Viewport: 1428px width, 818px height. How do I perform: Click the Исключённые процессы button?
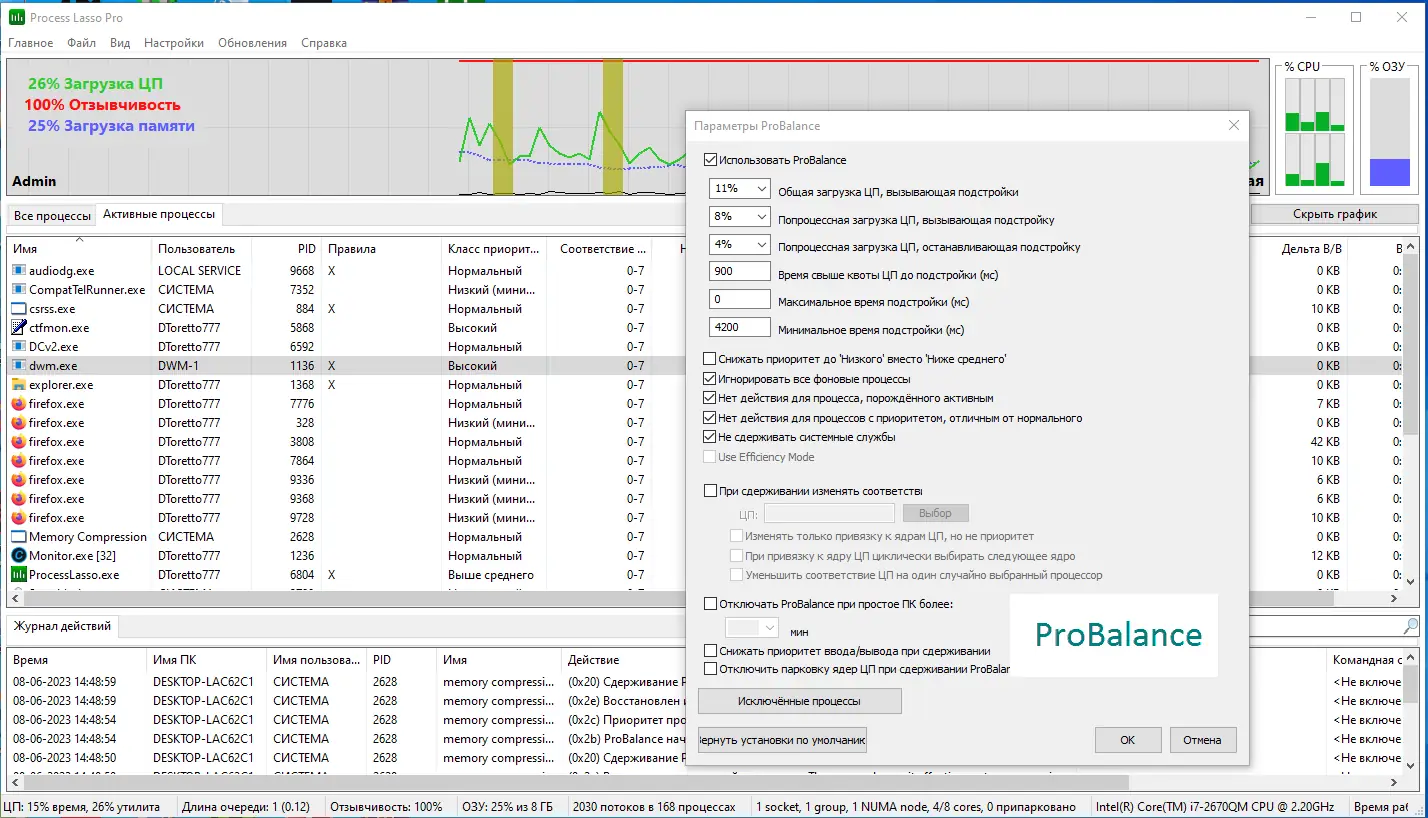click(800, 701)
